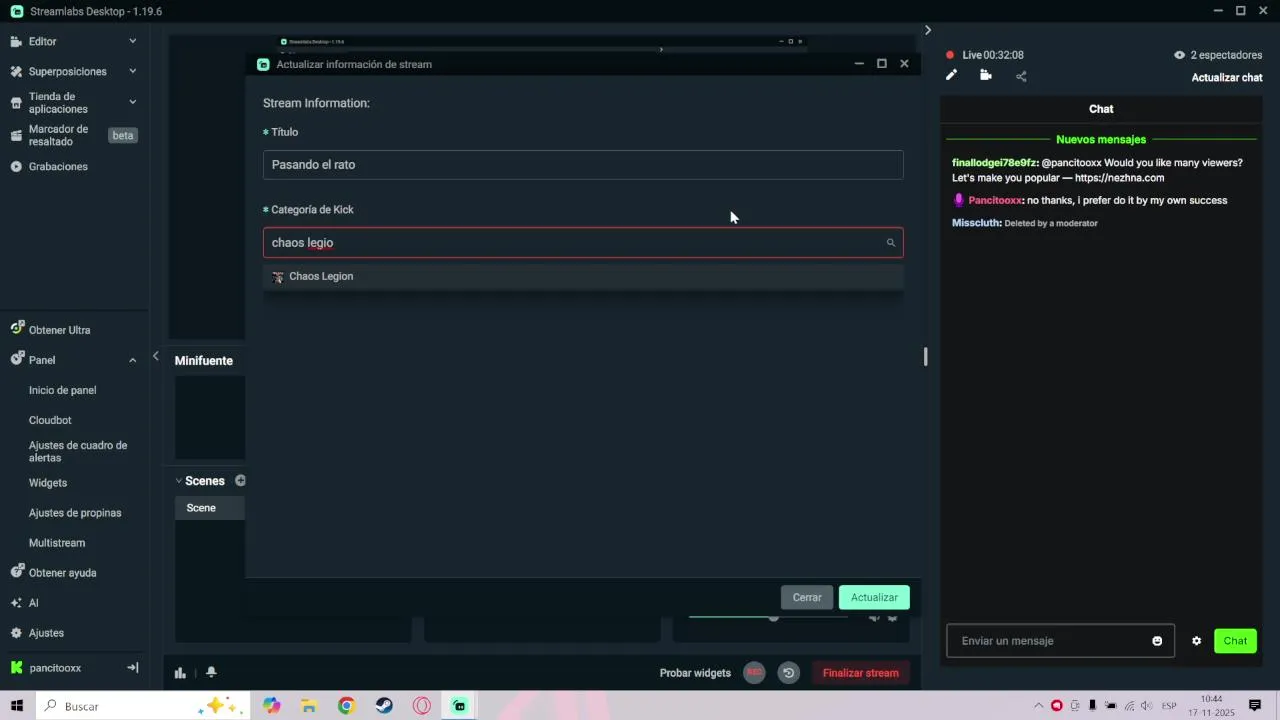The width and height of the screenshot is (1280, 720).
Task: Click the category search magnifier icon
Action: (891, 243)
